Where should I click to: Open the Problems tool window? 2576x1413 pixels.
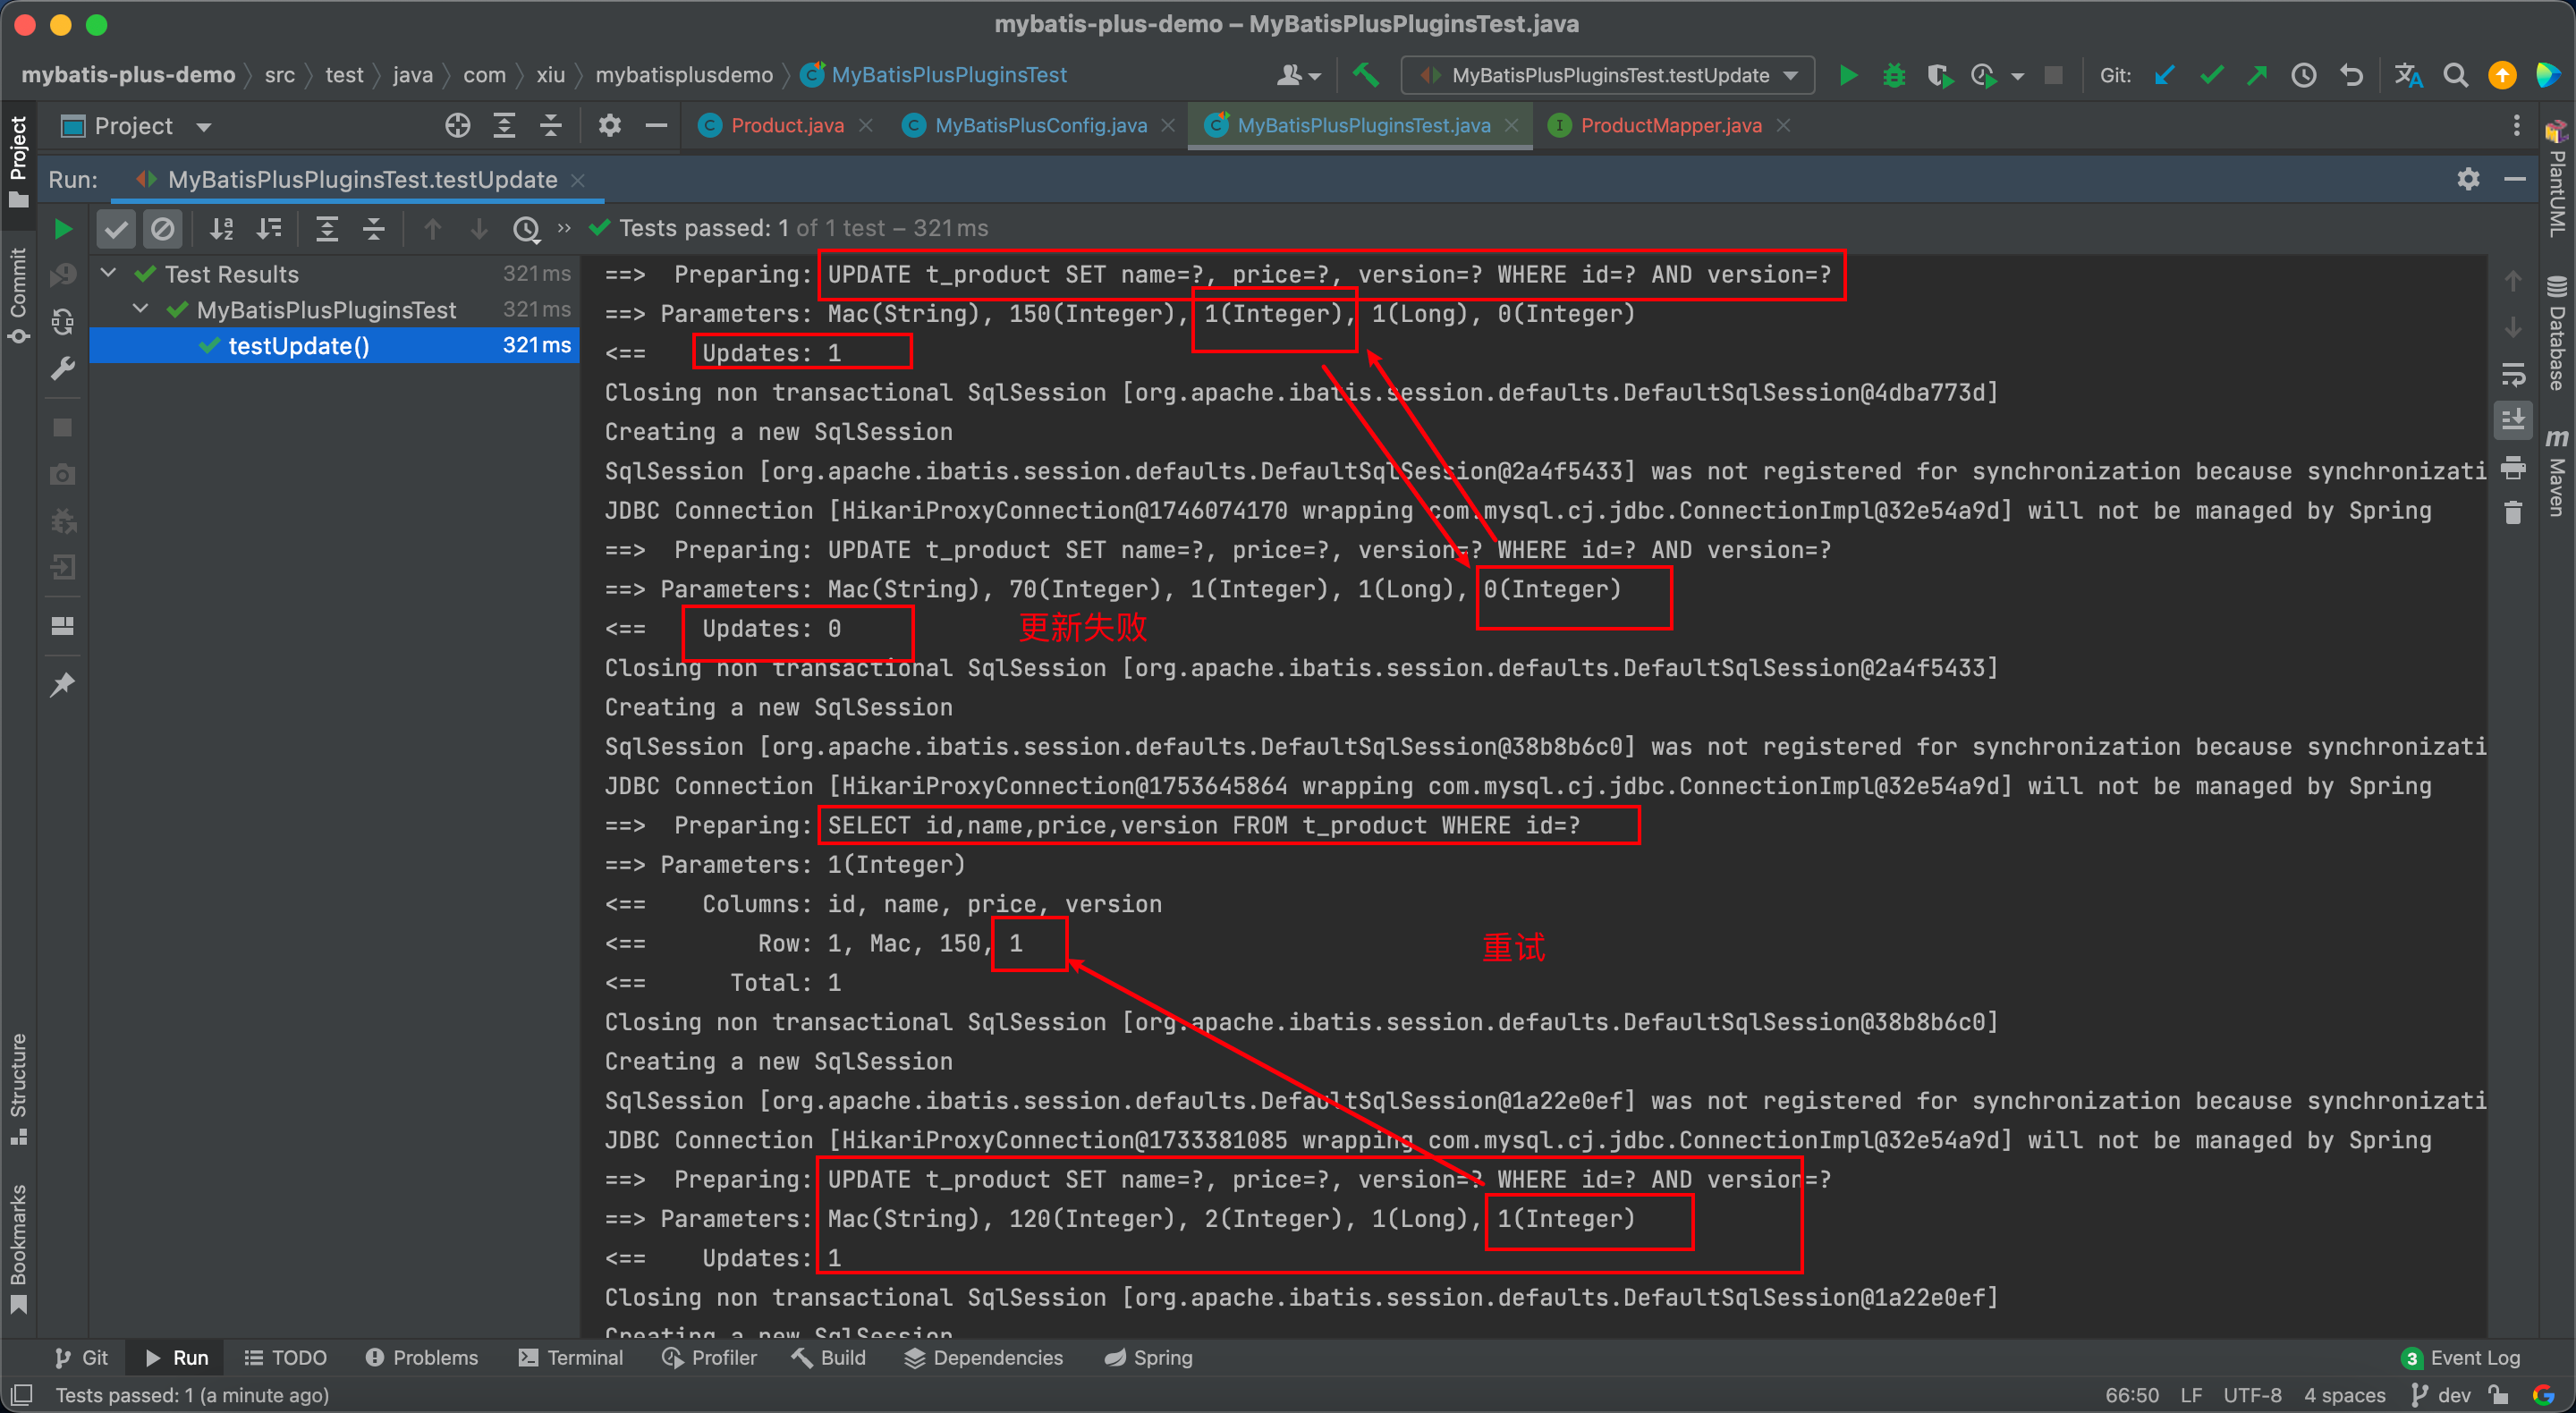tap(422, 1358)
